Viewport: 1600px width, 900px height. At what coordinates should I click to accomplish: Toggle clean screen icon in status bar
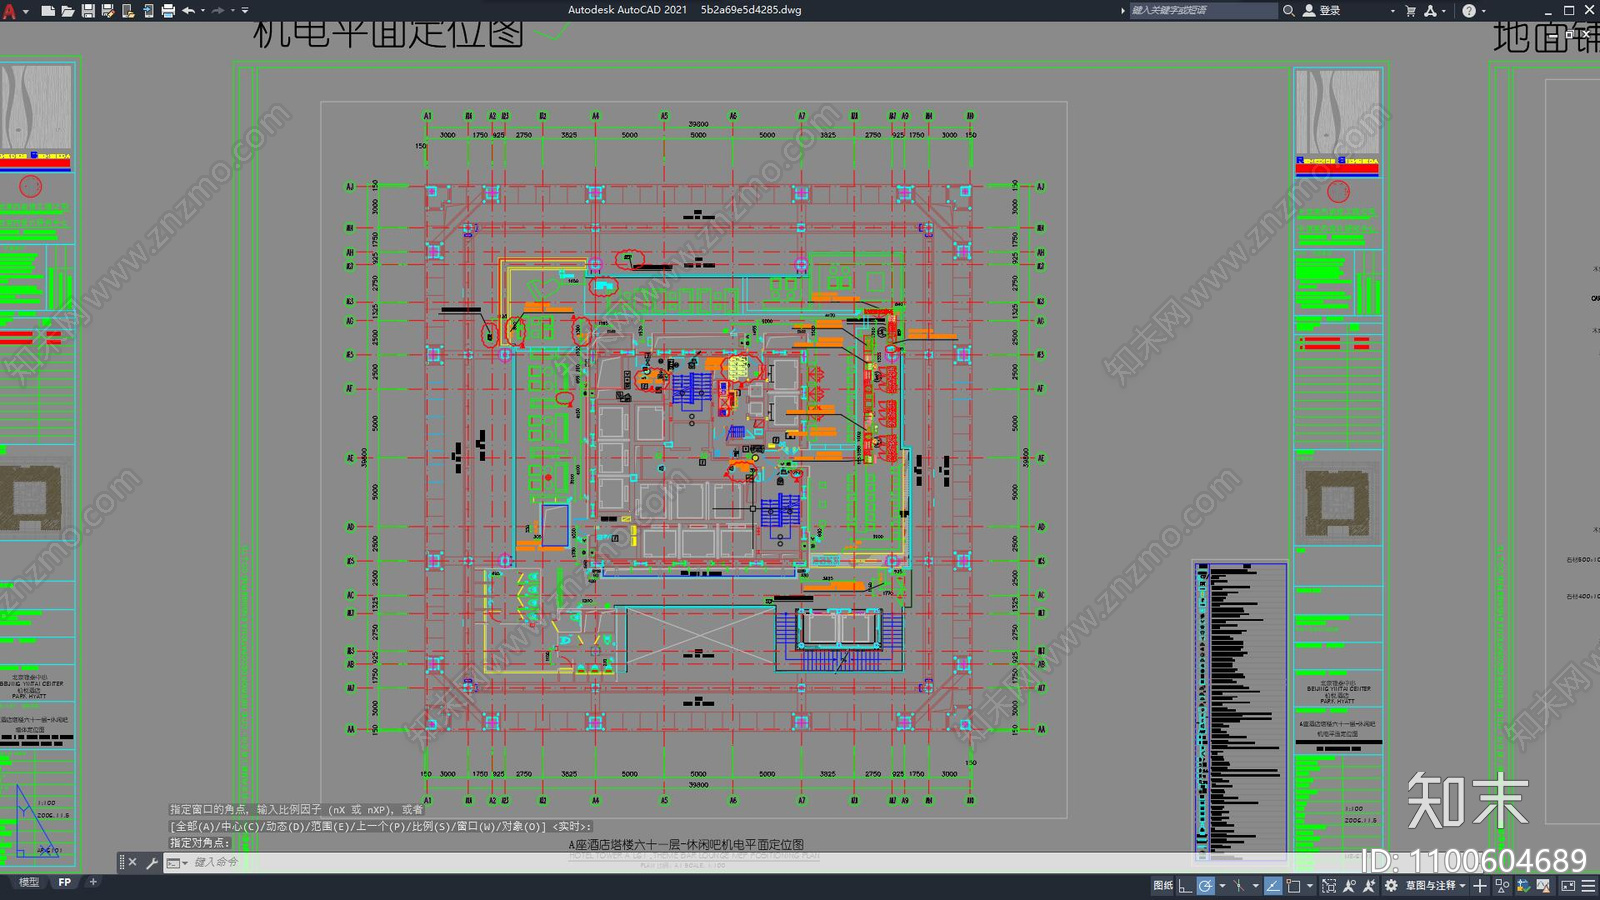[1568, 885]
